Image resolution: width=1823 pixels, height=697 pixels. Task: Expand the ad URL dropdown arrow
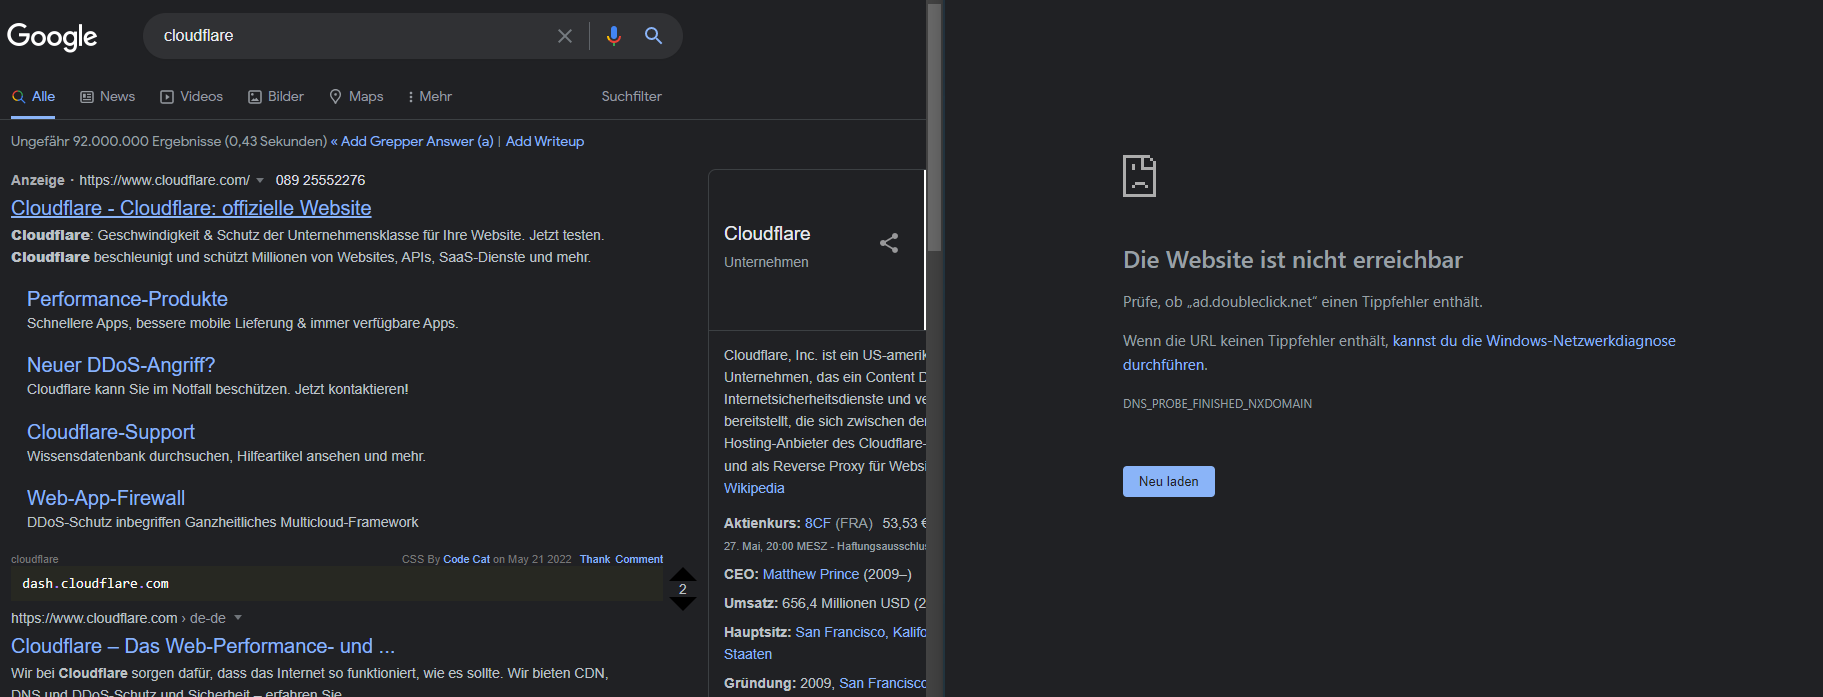pos(260,181)
